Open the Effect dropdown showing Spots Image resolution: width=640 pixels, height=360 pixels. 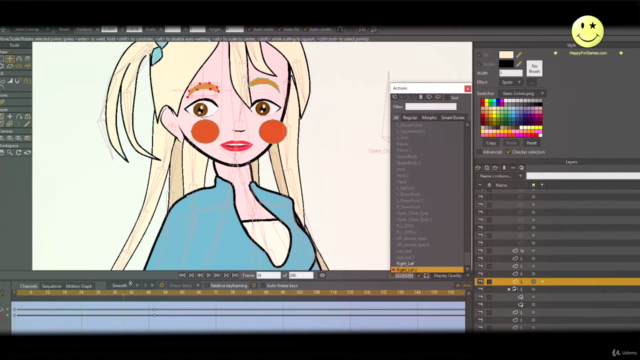pos(511,82)
